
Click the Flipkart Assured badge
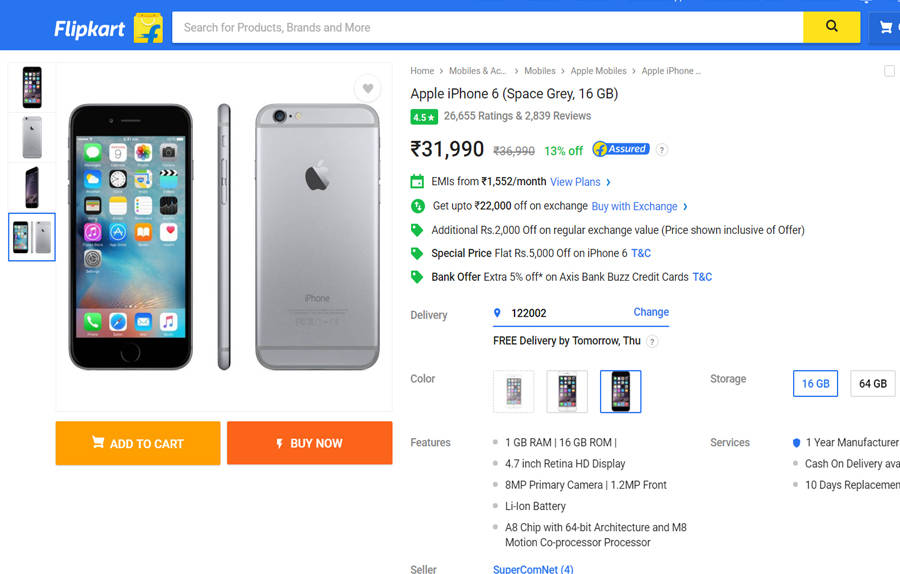(621, 149)
